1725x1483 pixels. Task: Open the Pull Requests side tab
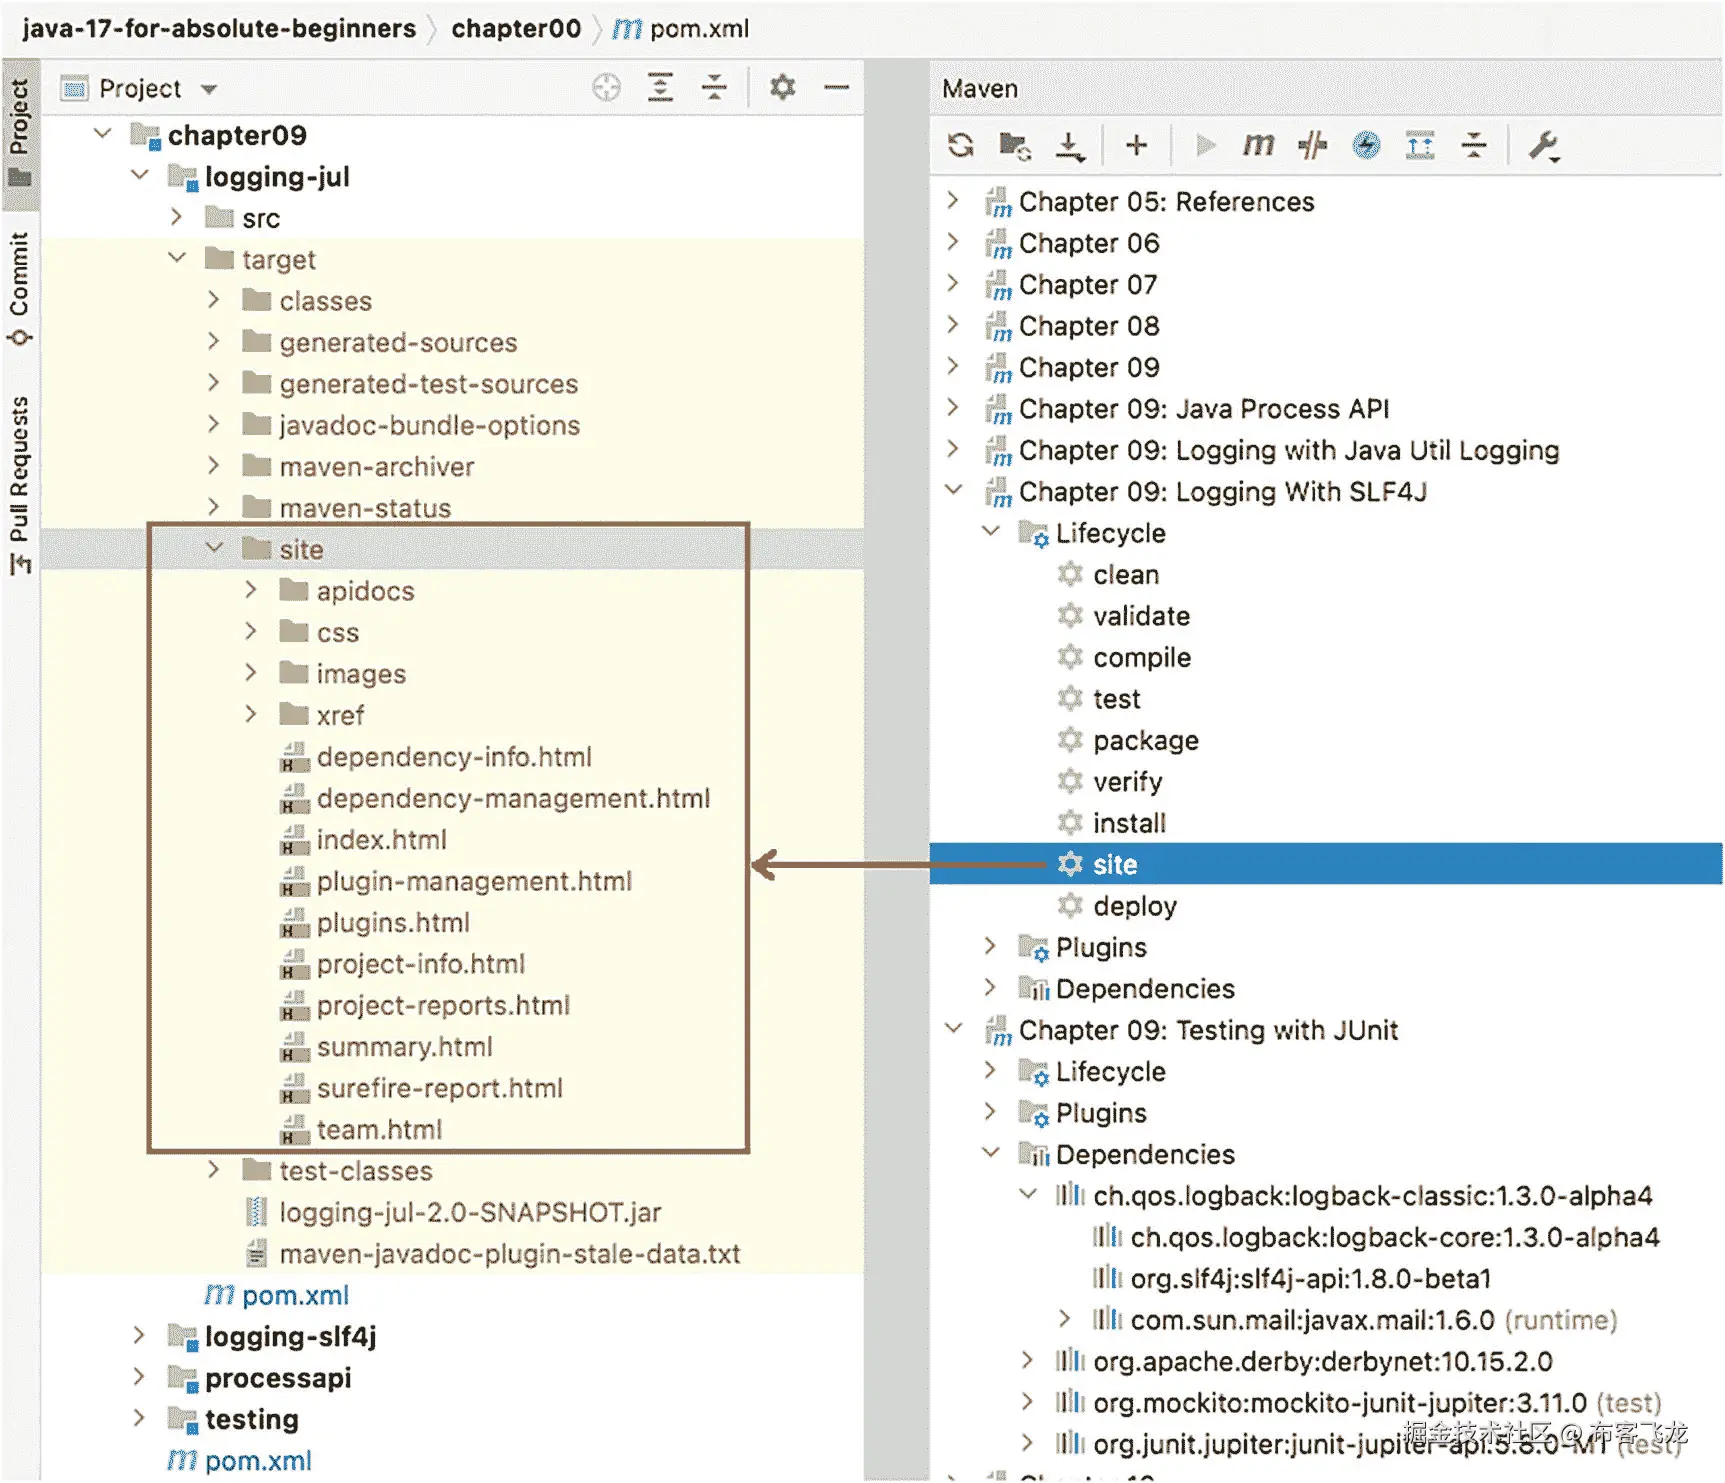point(20,485)
